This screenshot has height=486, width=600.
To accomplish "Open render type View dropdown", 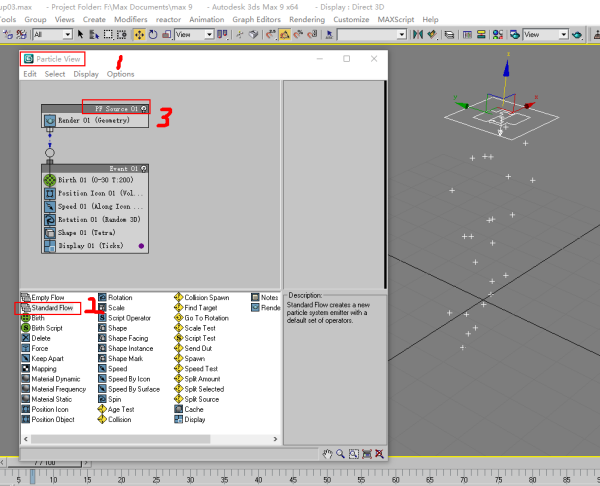I will 545,34.
